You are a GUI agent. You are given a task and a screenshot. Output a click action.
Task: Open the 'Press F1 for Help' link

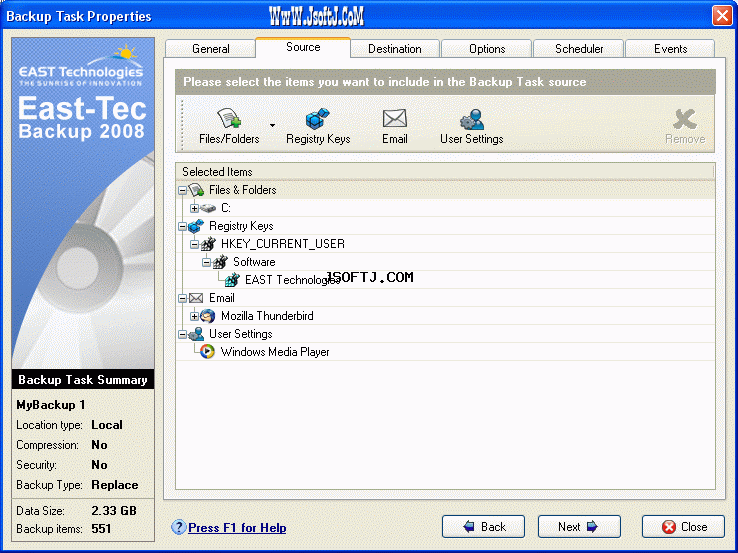click(x=237, y=528)
